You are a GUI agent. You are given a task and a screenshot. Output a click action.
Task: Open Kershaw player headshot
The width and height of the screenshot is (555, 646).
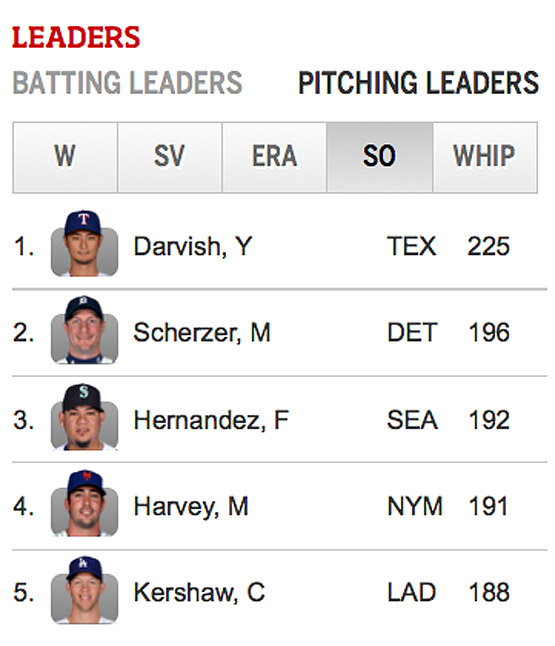(84, 590)
